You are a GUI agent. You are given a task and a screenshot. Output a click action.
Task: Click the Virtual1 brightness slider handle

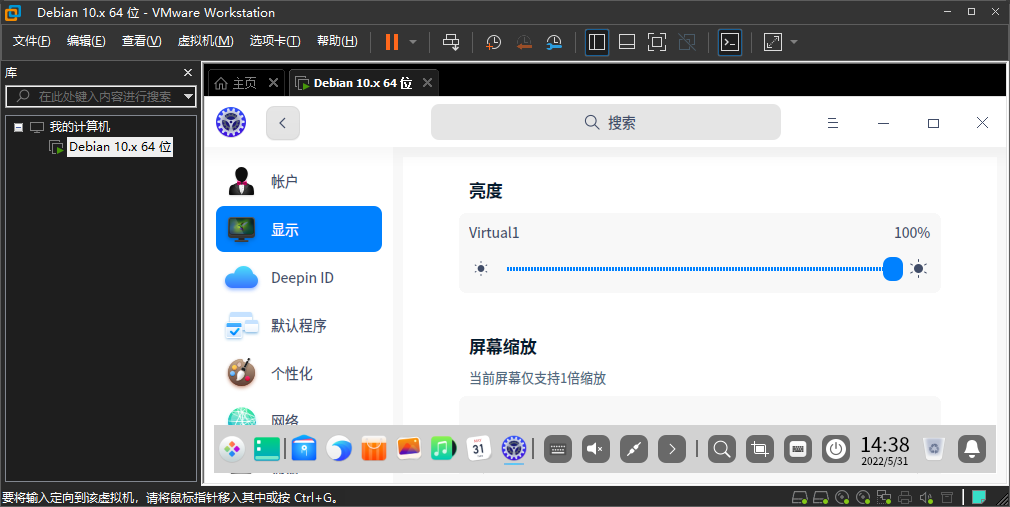point(893,269)
